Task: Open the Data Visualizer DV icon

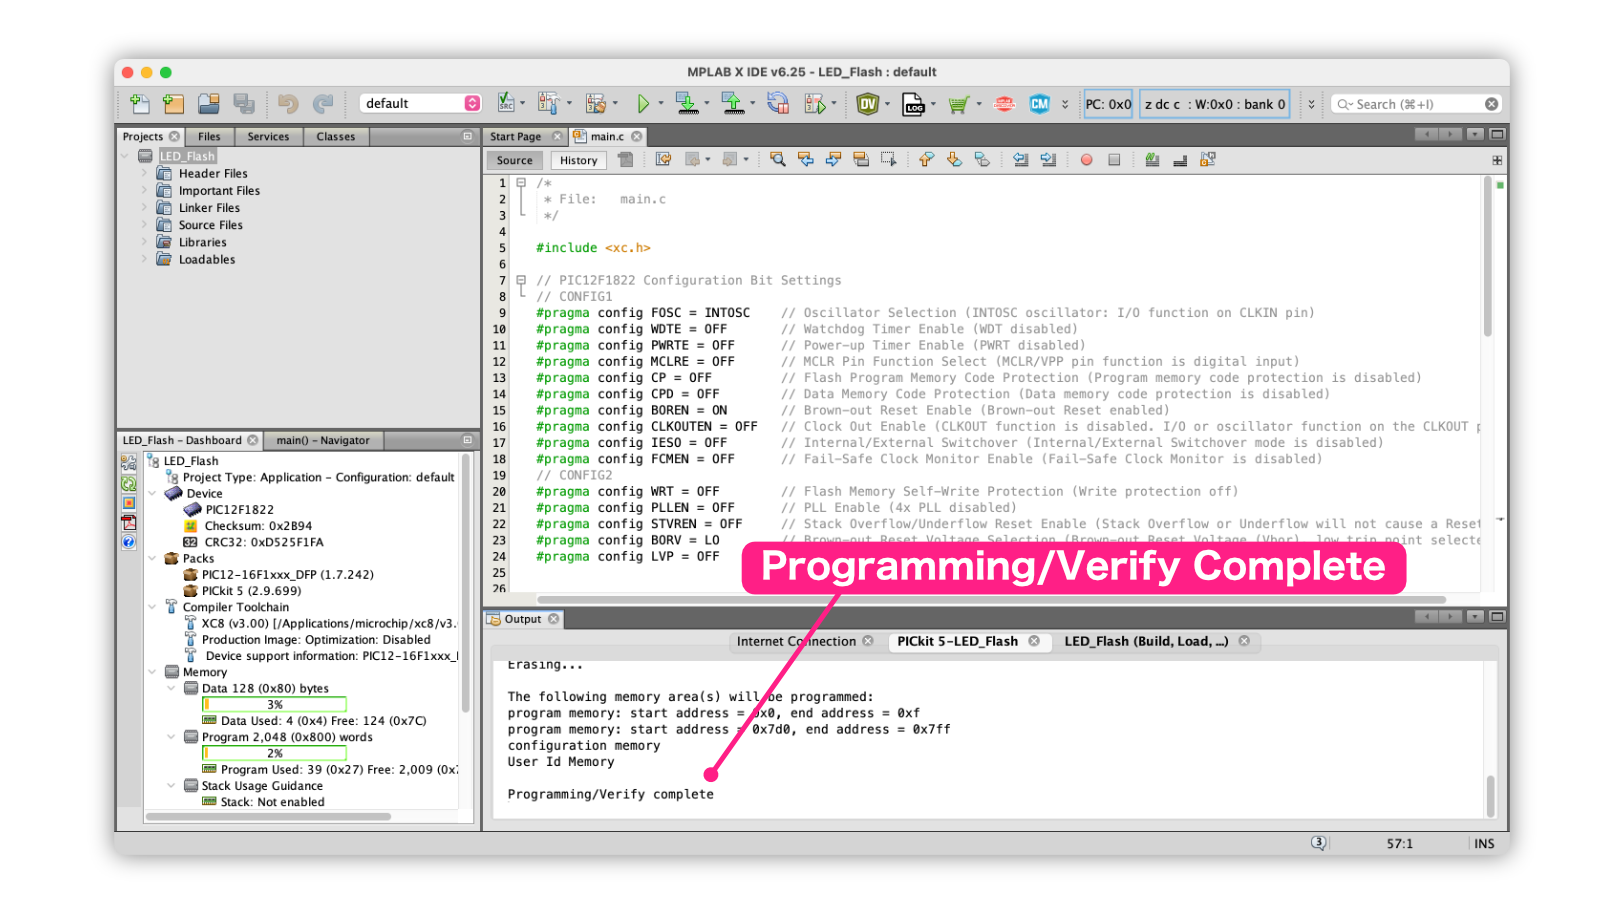Action: click(867, 103)
